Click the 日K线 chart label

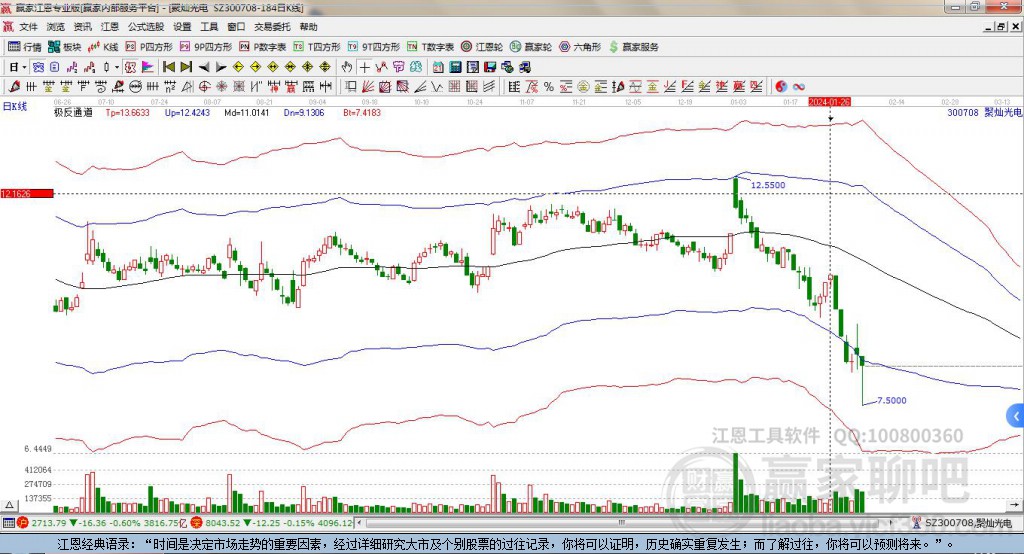coord(15,106)
